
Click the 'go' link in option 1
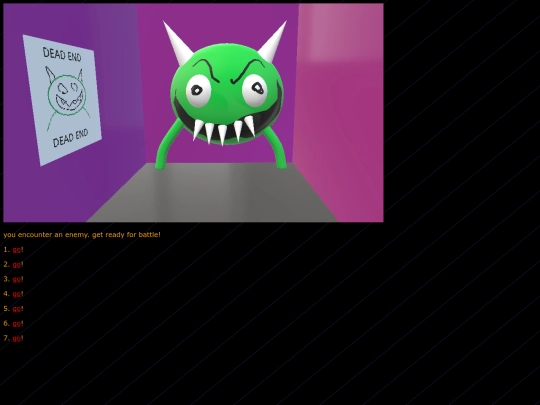(x=17, y=250)
